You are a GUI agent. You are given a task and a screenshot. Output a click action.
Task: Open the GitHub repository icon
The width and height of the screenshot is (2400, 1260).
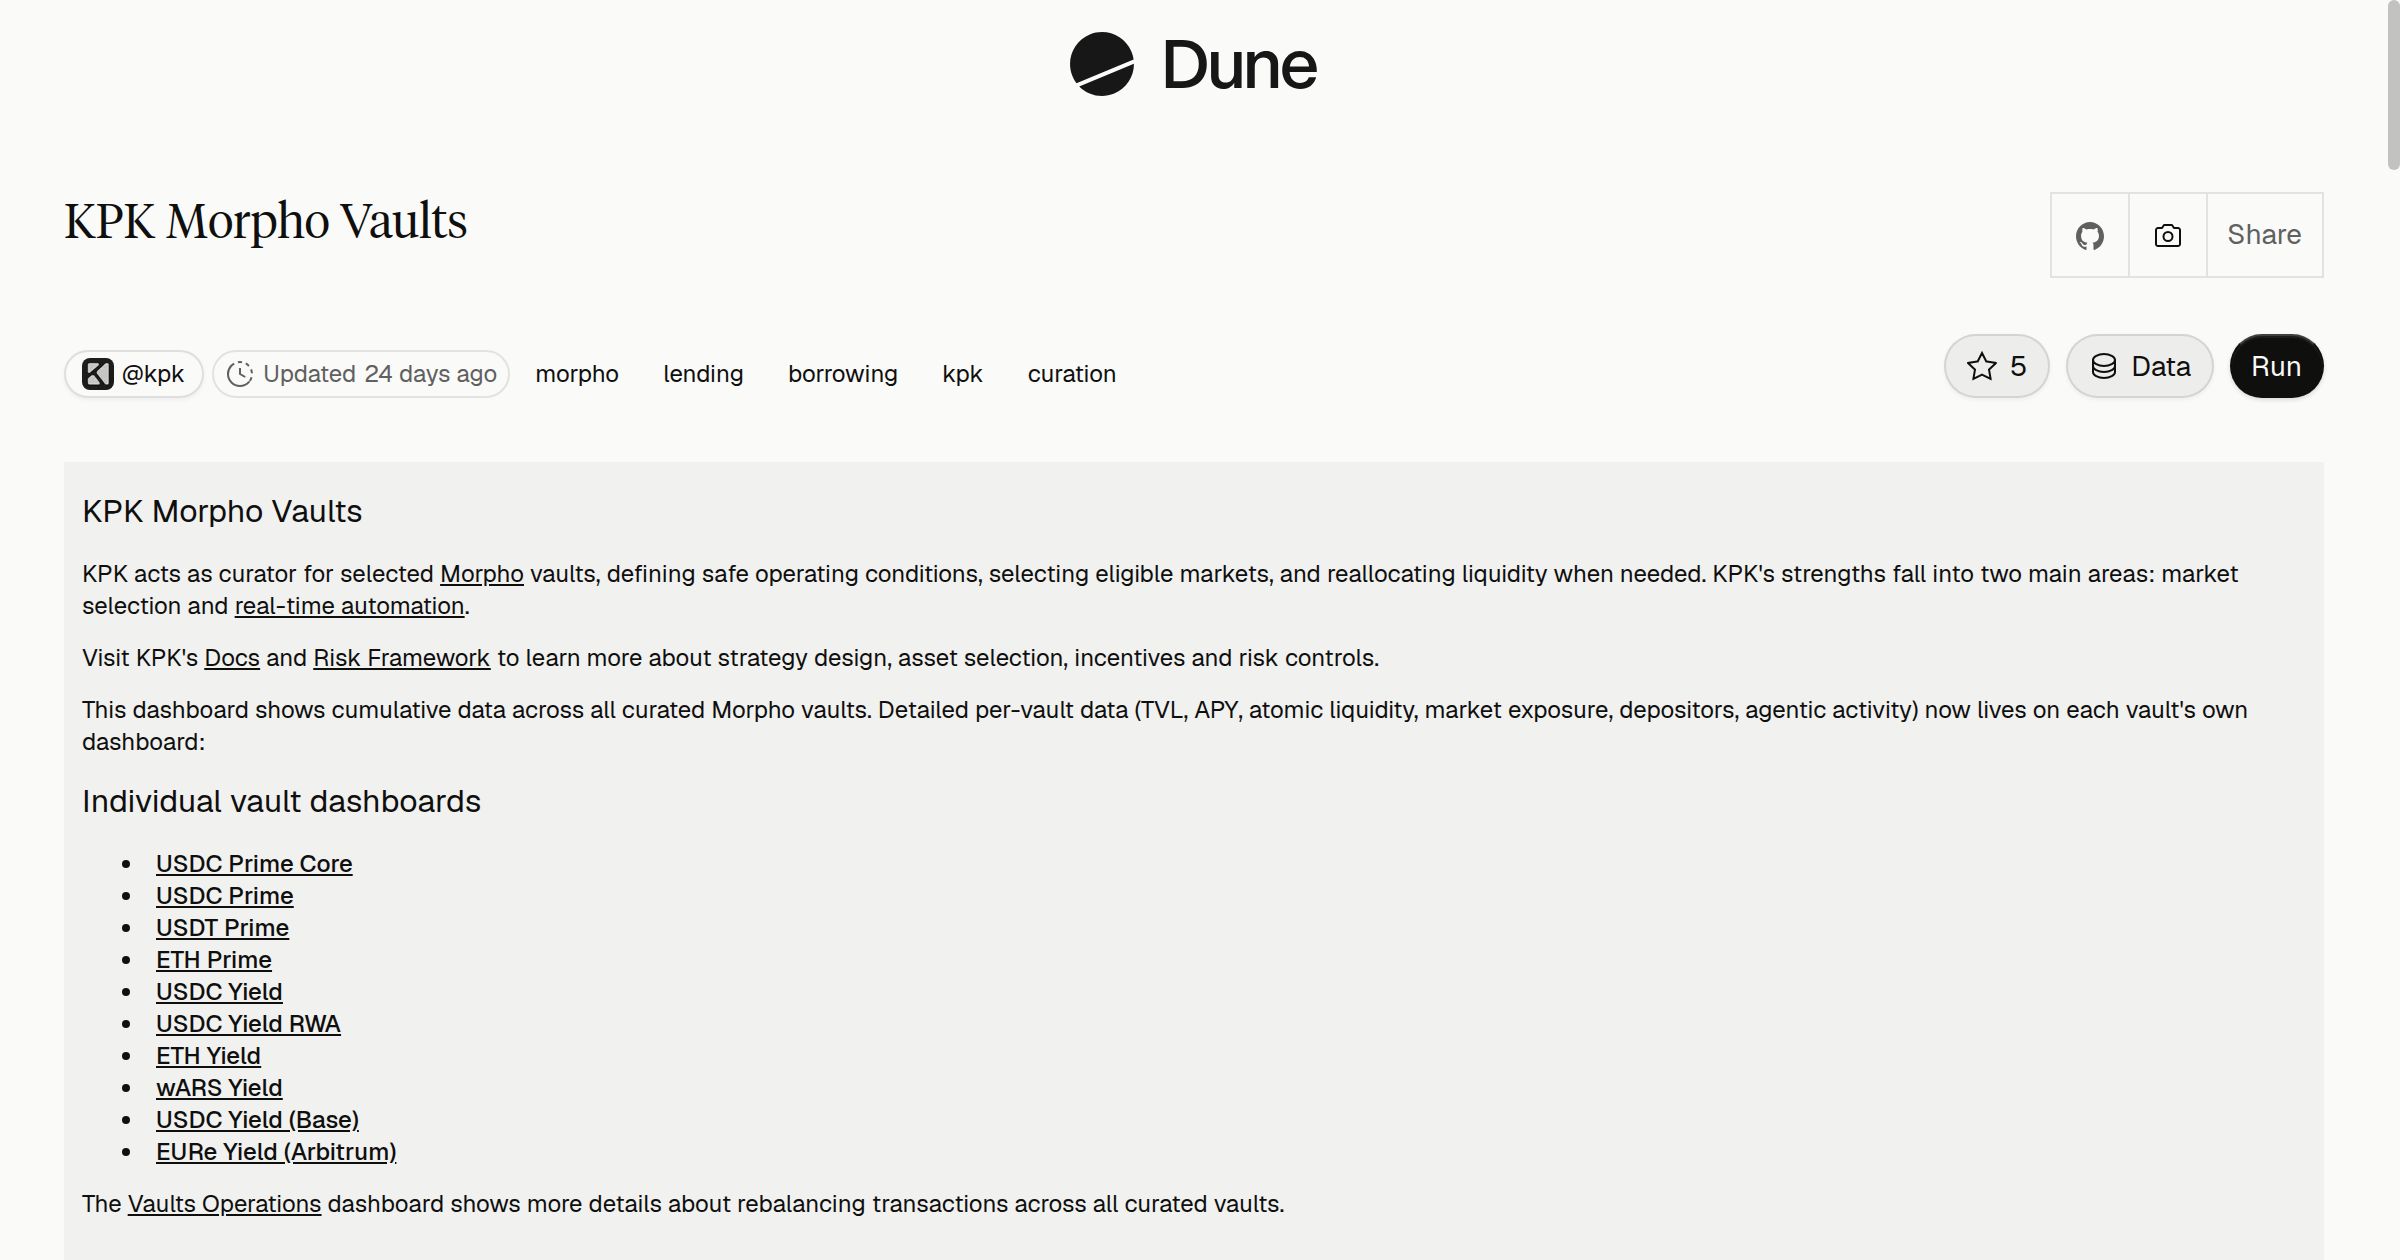pyautogui.click(x=2089, y=235)
